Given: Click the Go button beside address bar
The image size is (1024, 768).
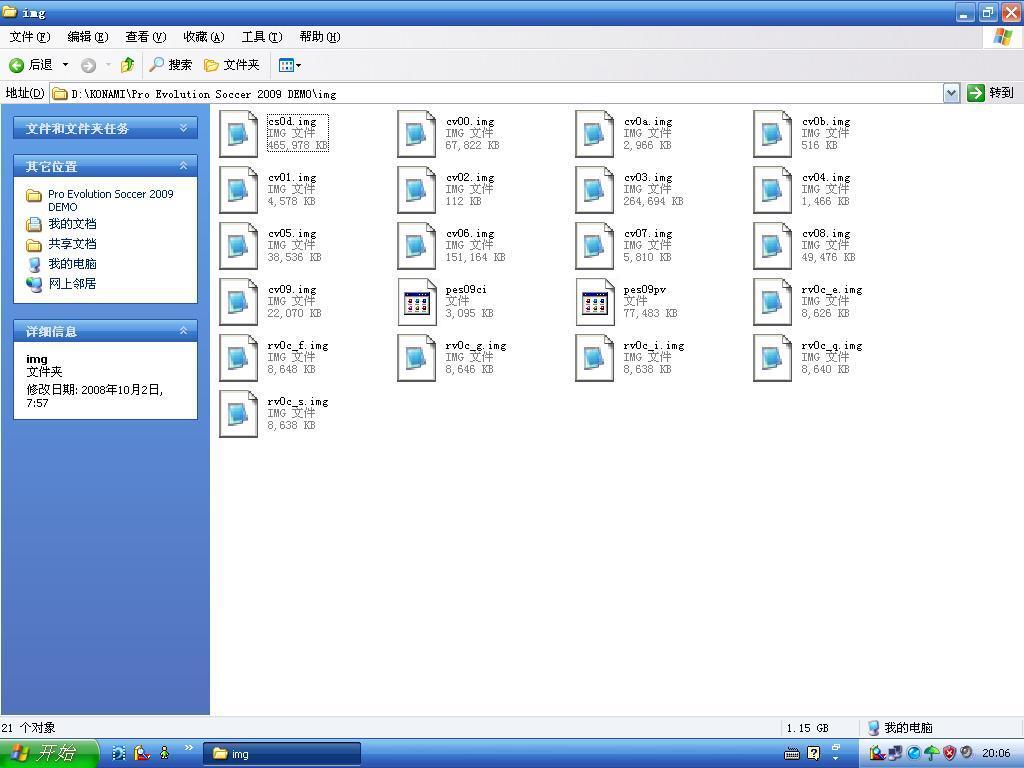Looking at the screenshot, I should (x=990, y=93).
